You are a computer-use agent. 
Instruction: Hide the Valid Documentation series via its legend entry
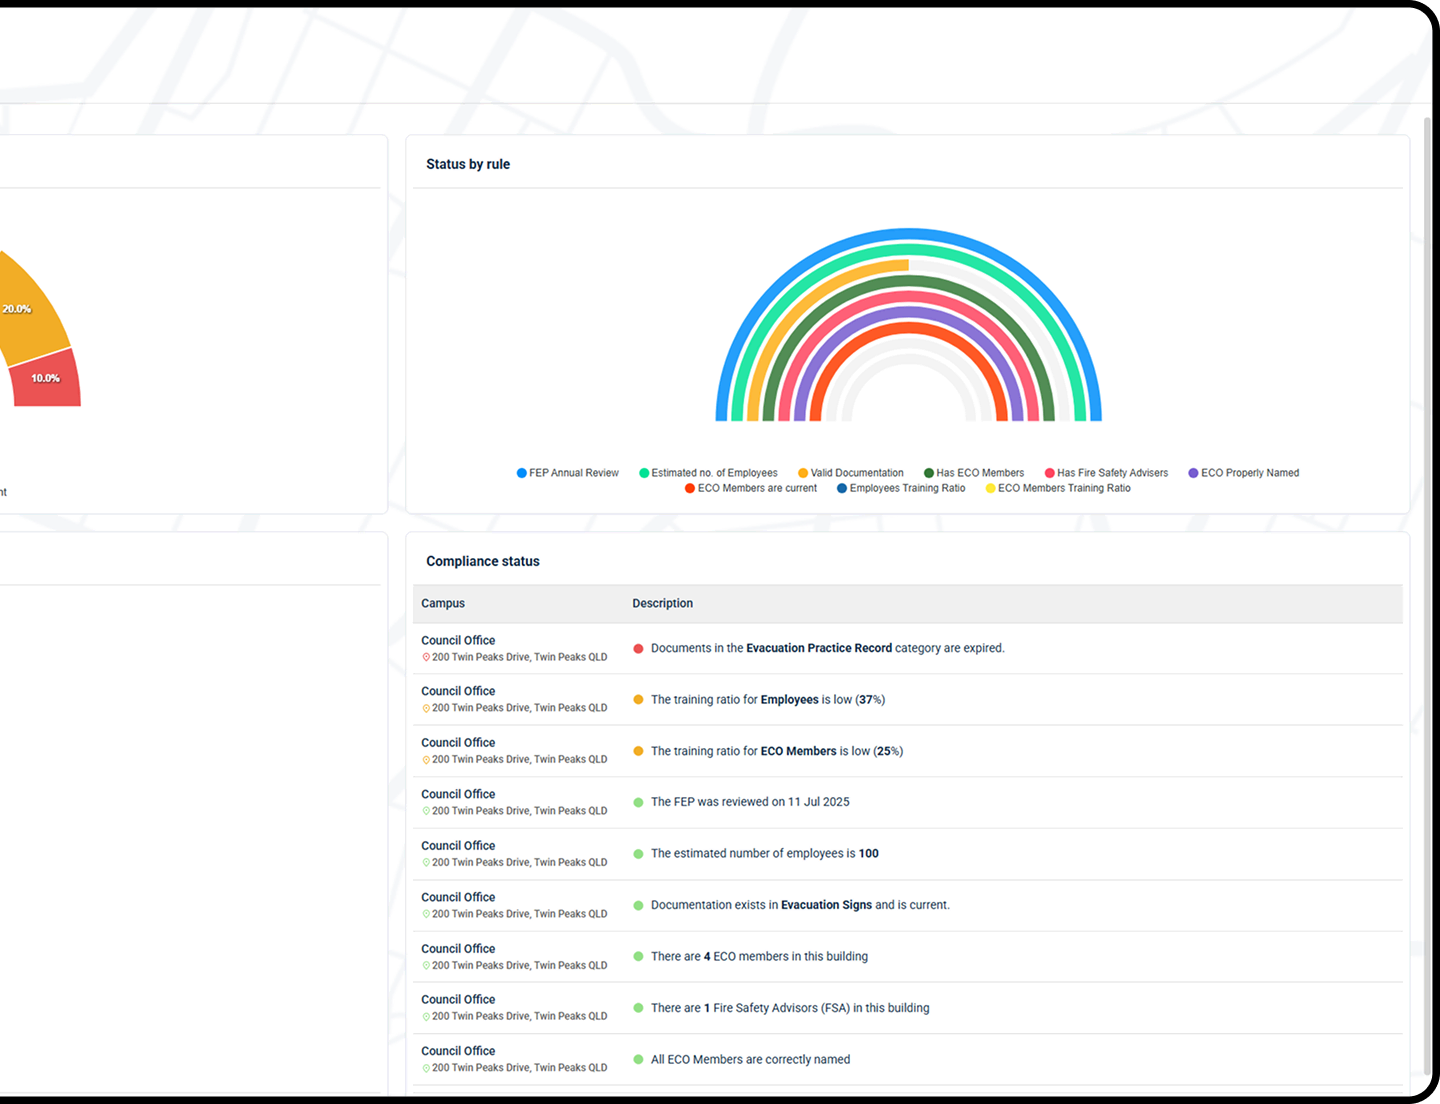click(x=801, y=472)
